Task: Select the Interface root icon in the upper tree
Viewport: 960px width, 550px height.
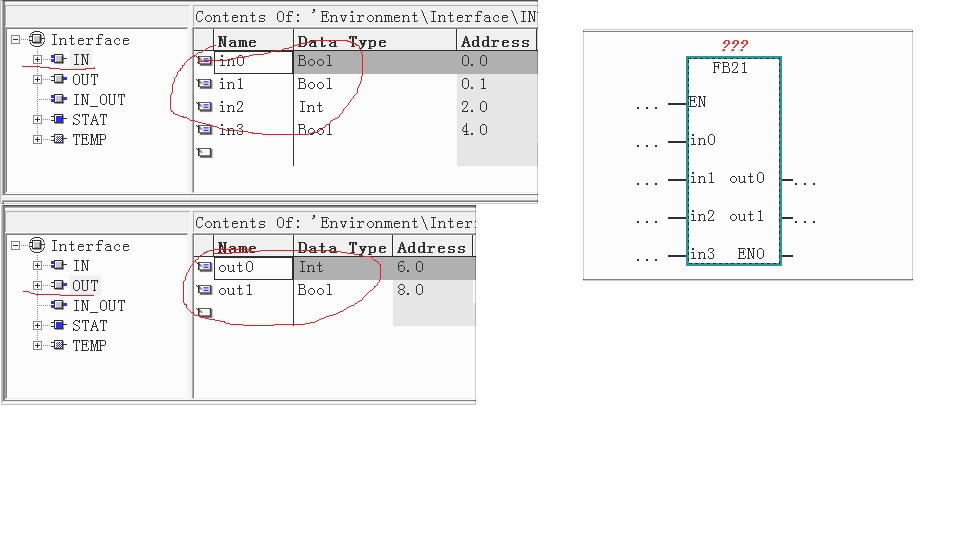Action: (37, 40)
